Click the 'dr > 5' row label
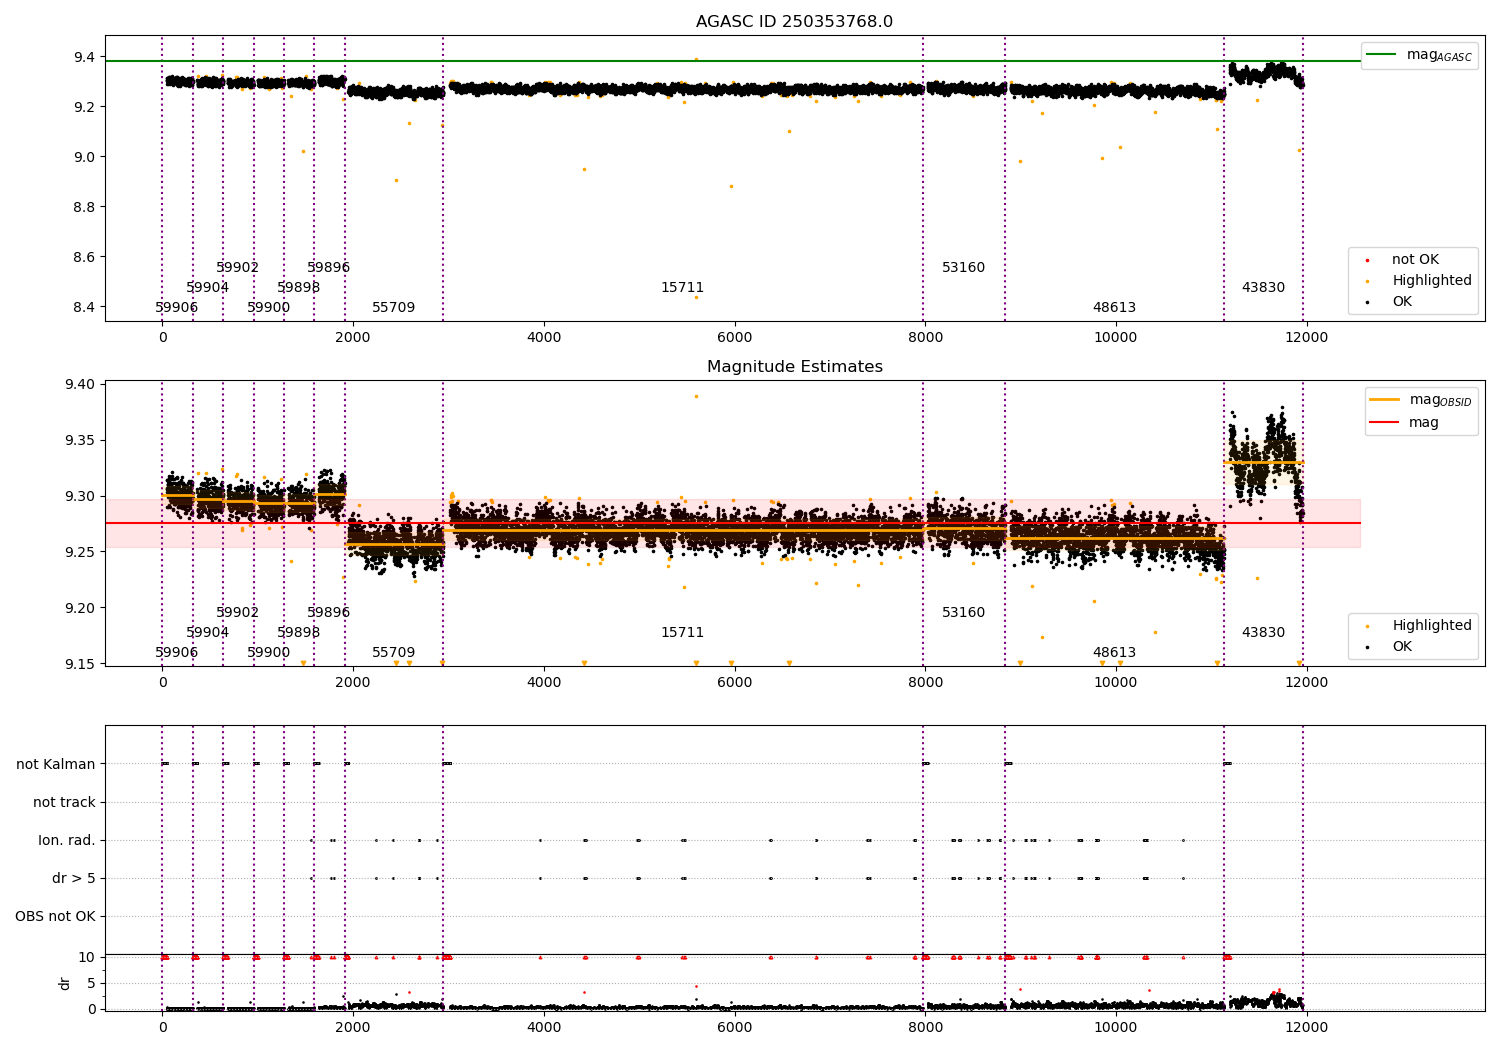Image resolution: width=1500 pixels, height=1050 pixels. tap(74, 878)
